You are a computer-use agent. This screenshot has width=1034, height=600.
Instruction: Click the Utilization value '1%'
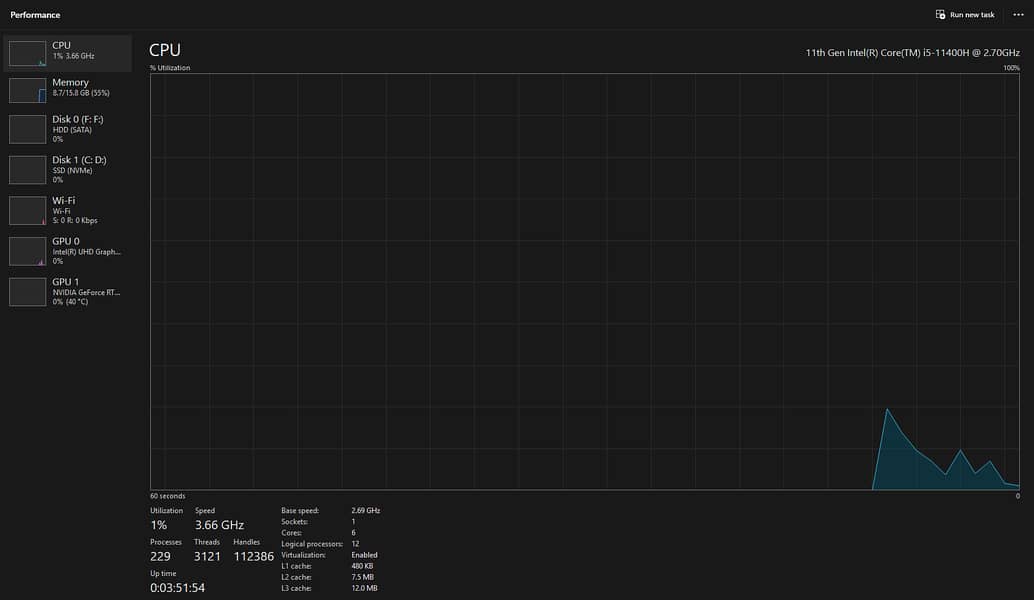(158, 525)
